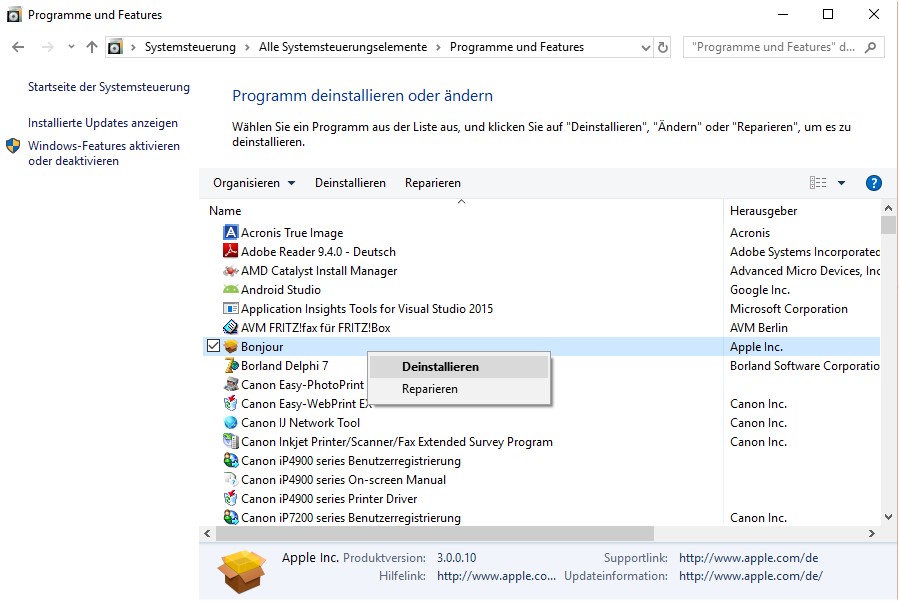Click Deinstallieren in the toolbar
This screenshot has height=601, width=899.
350,183
